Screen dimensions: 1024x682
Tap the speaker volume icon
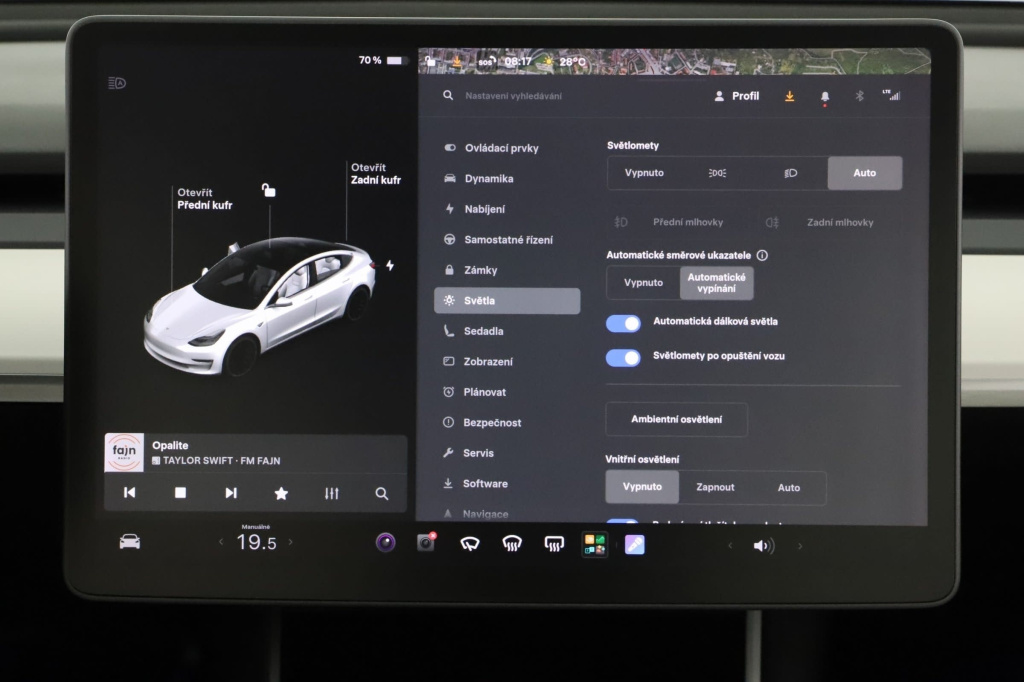coord(763,545)
